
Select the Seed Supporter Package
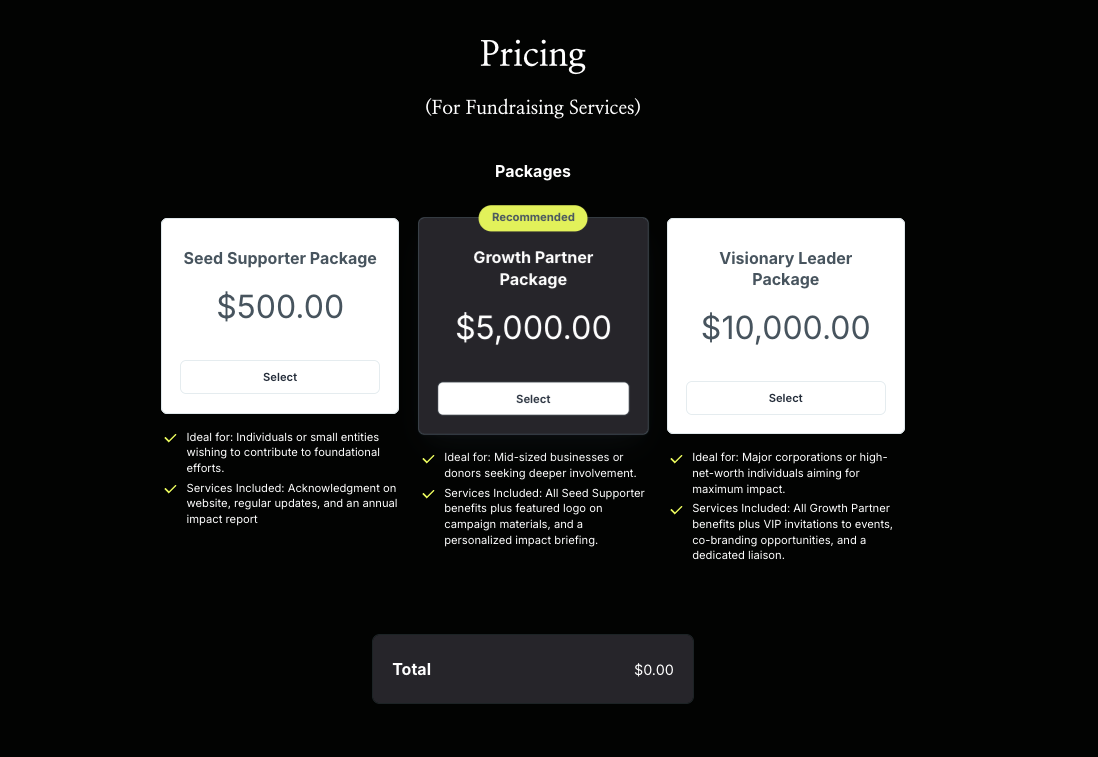point(280,377)
